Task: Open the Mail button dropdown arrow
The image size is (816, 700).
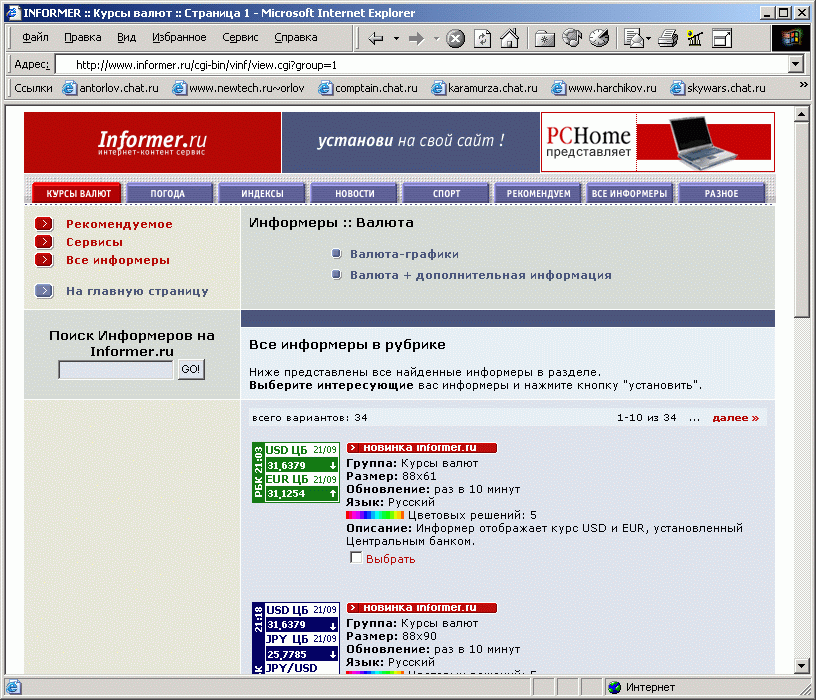Action: coord(648,38)
